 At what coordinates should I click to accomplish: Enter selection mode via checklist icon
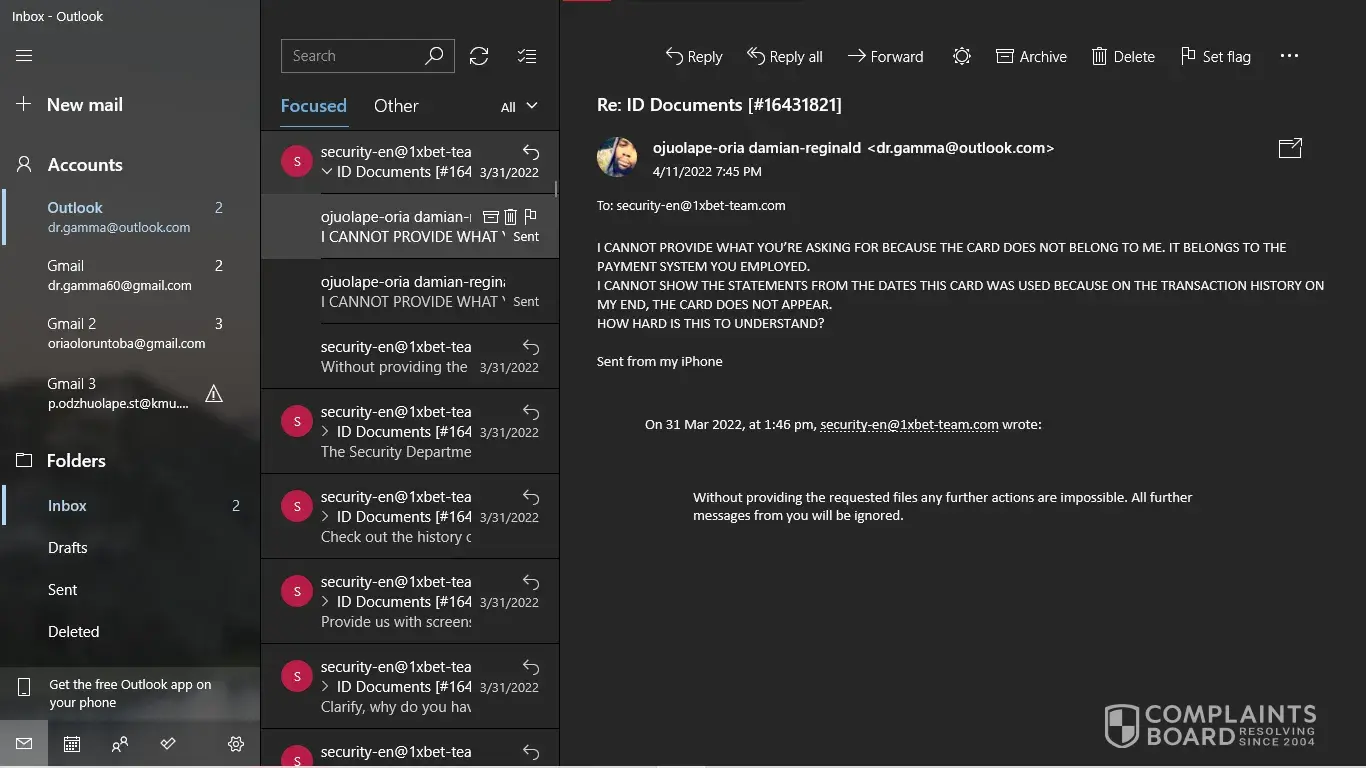coord(527,56)
